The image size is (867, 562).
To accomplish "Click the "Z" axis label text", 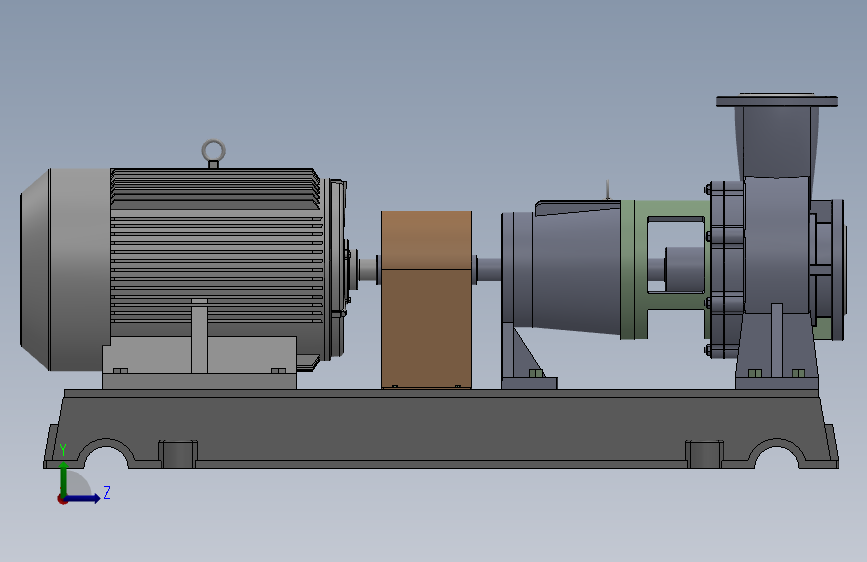I will tap(107, 492).
